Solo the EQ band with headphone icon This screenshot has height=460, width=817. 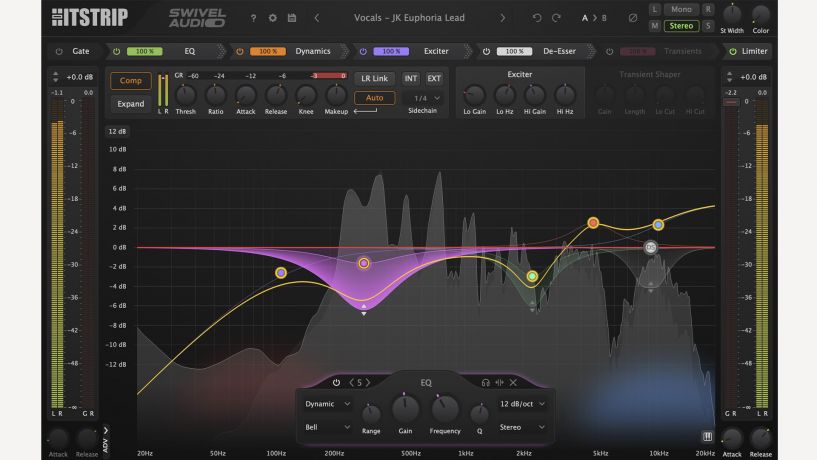pyautogui.click(x=485, y=382)
